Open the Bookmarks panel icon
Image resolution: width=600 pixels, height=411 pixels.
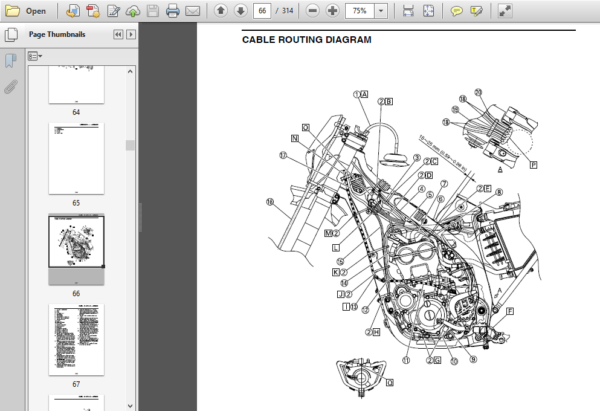pyautogui.click(x=11, y=60)
